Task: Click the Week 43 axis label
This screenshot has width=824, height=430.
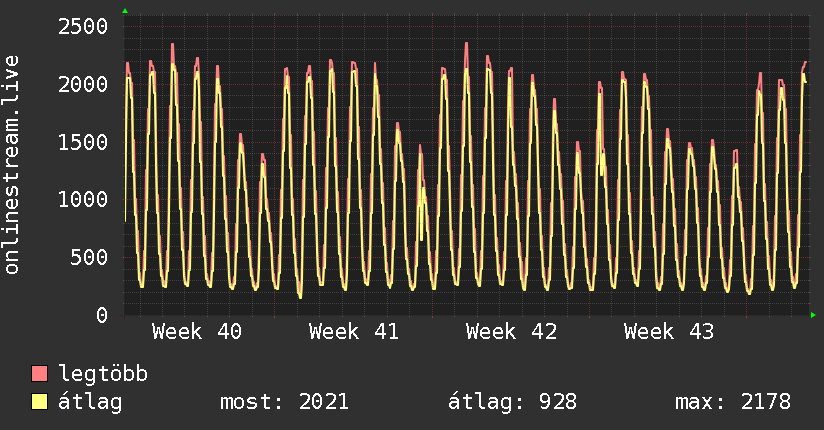Action: [668, 332]
